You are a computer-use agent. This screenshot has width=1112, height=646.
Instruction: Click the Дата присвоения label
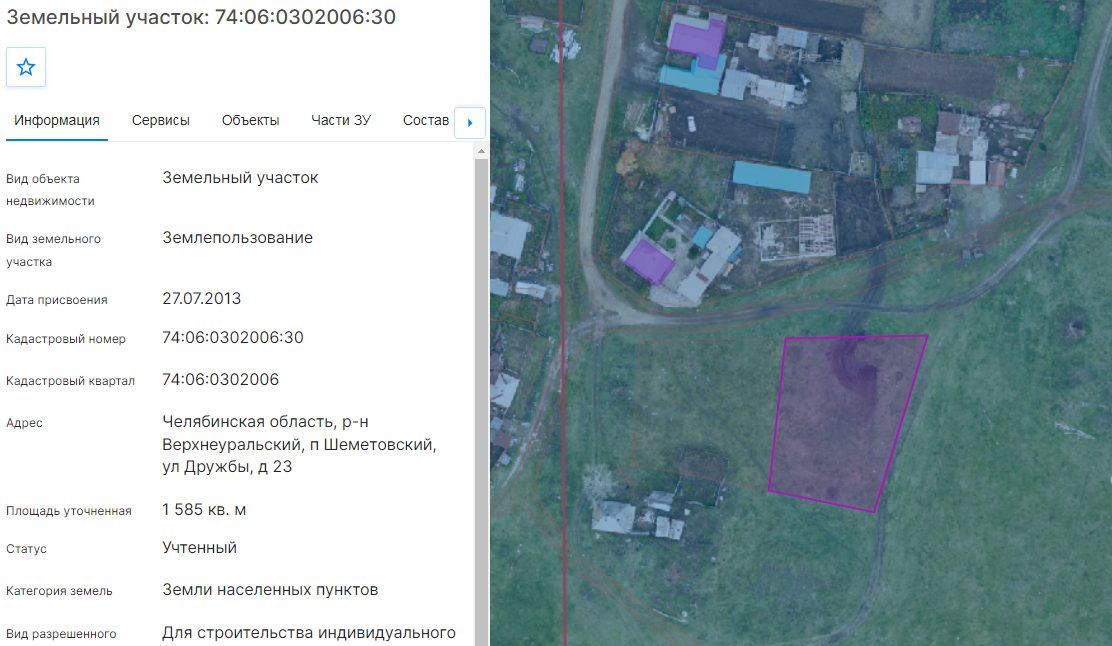(x=57, y=300)
